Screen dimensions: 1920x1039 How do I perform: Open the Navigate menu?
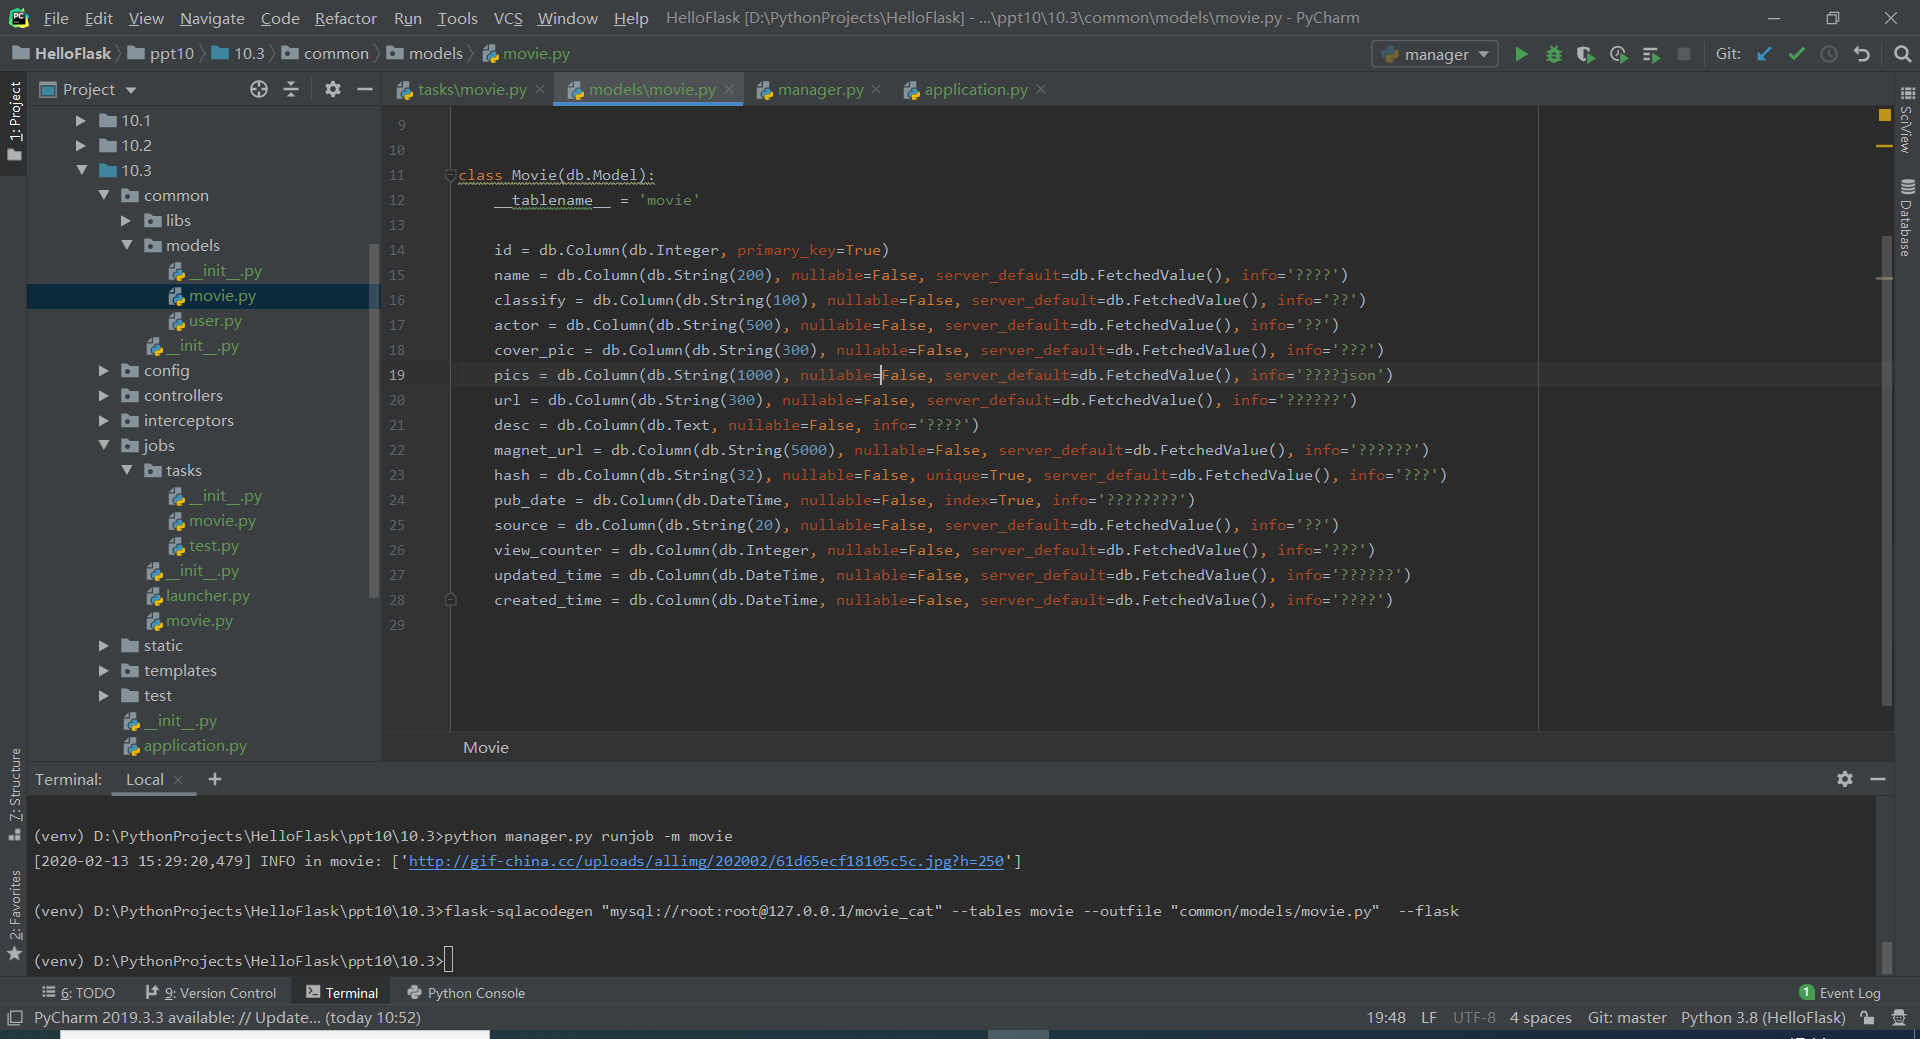(212, 18)
